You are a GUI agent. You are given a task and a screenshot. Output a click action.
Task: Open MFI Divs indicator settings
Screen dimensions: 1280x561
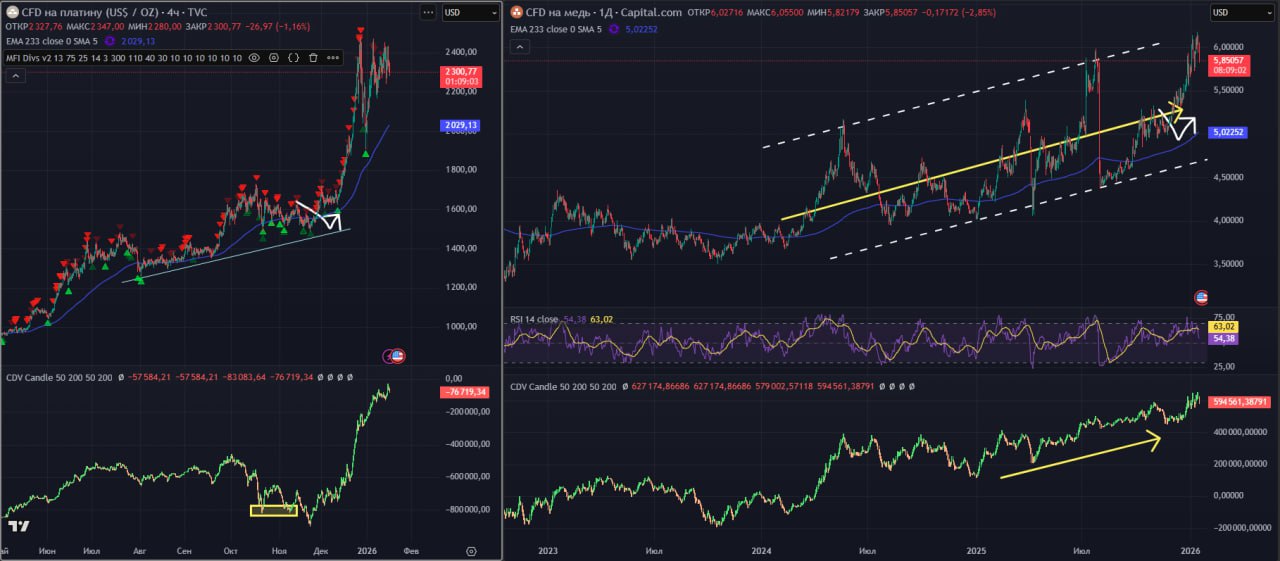(x=273, y=58)
